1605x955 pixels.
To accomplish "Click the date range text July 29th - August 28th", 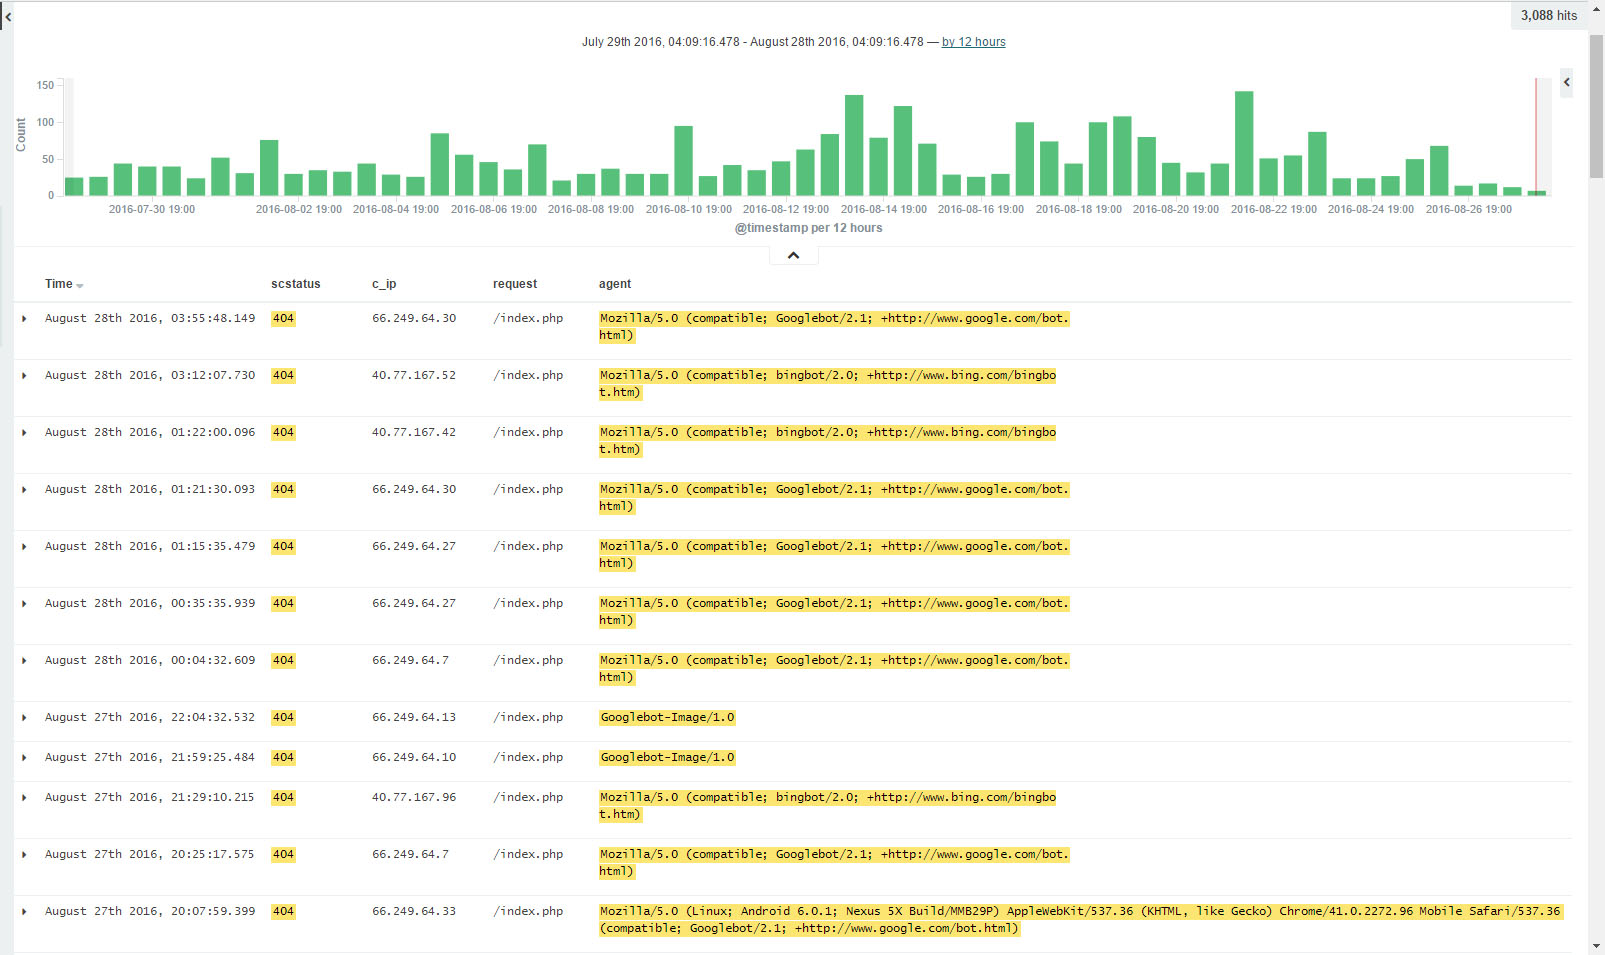I will (x=752, y=42).
